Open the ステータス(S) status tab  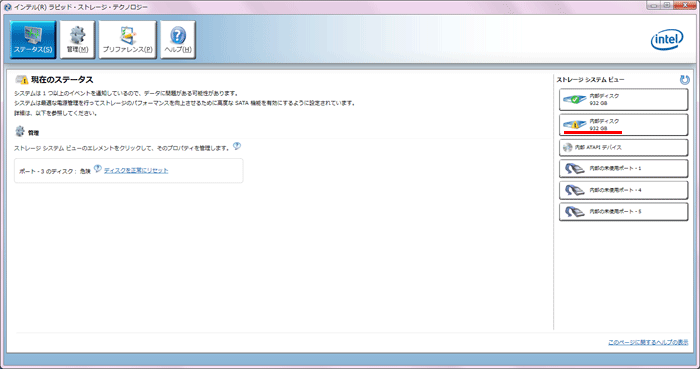[33, 40]
